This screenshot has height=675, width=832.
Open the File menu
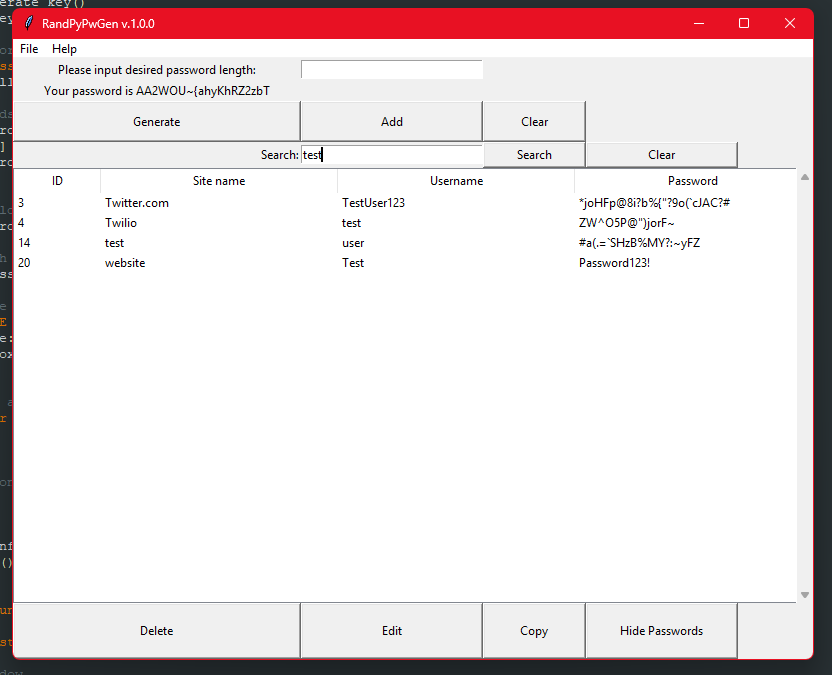[x=29, y=49]
